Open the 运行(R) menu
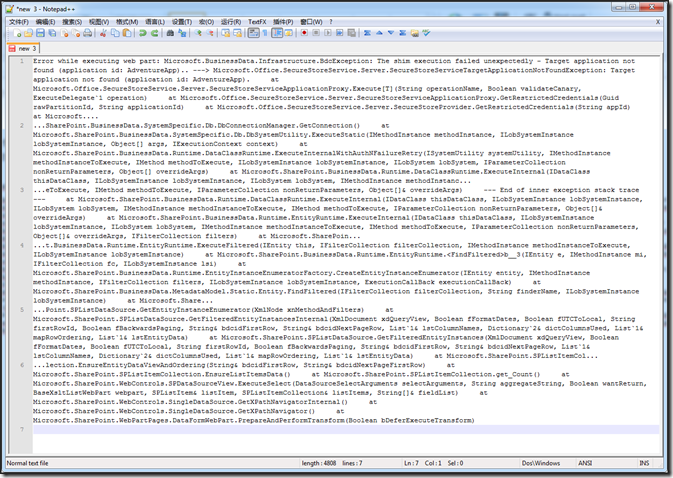The image size is (673, 478). 231,22
